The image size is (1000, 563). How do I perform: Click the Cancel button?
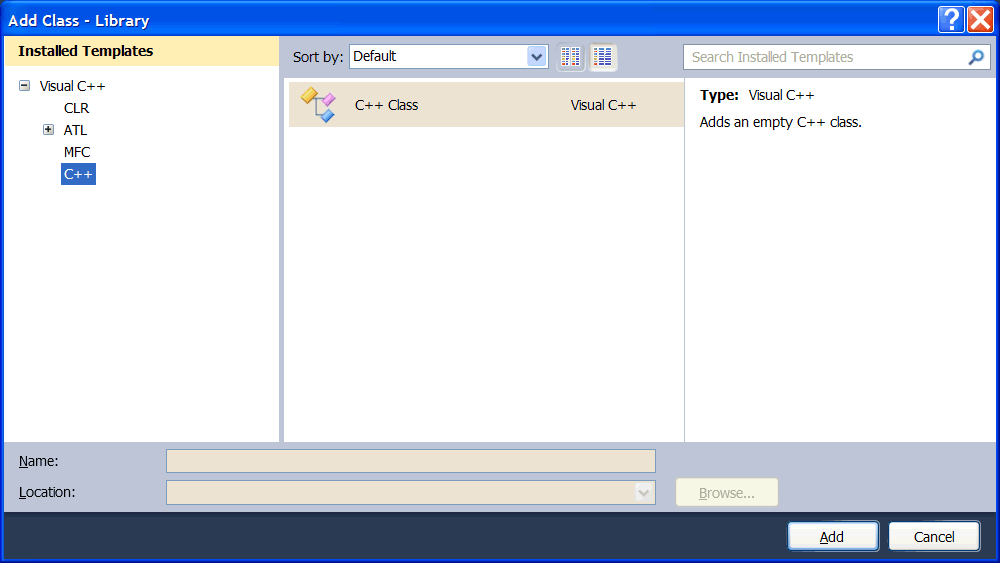pyautogui.click(x=934, y=536)
